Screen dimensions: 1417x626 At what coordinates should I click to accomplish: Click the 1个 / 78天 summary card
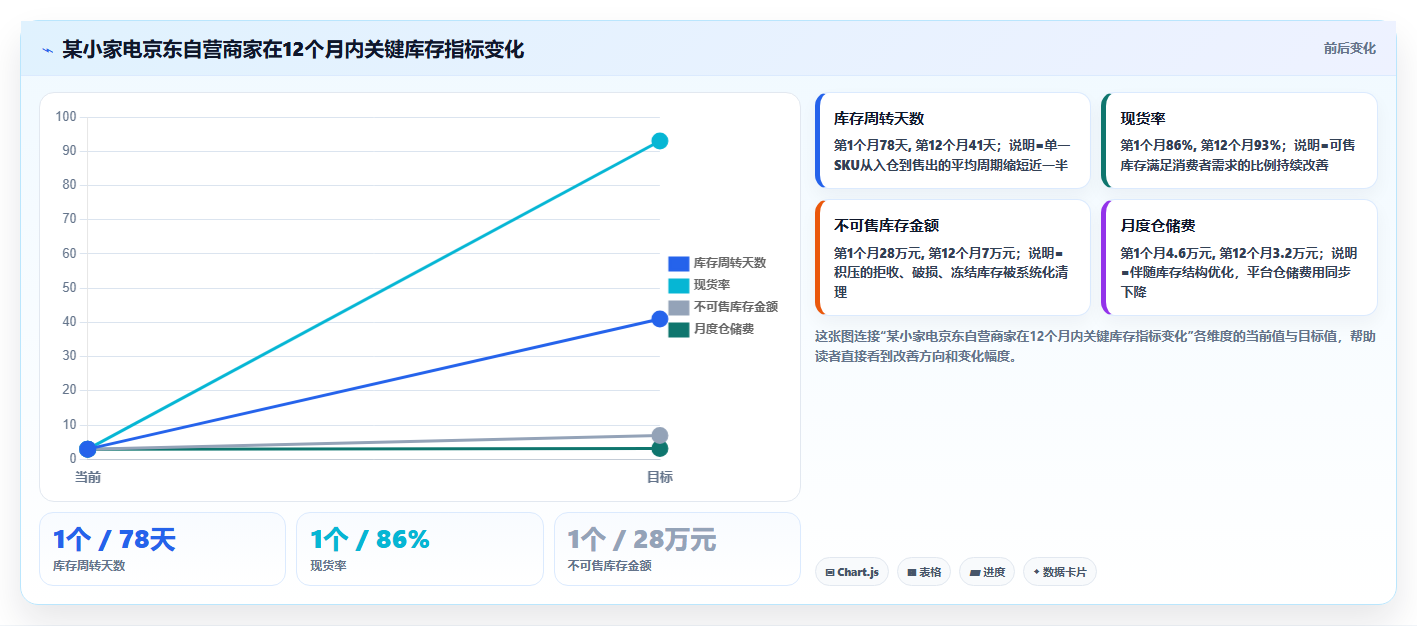(x=163, y=549)
